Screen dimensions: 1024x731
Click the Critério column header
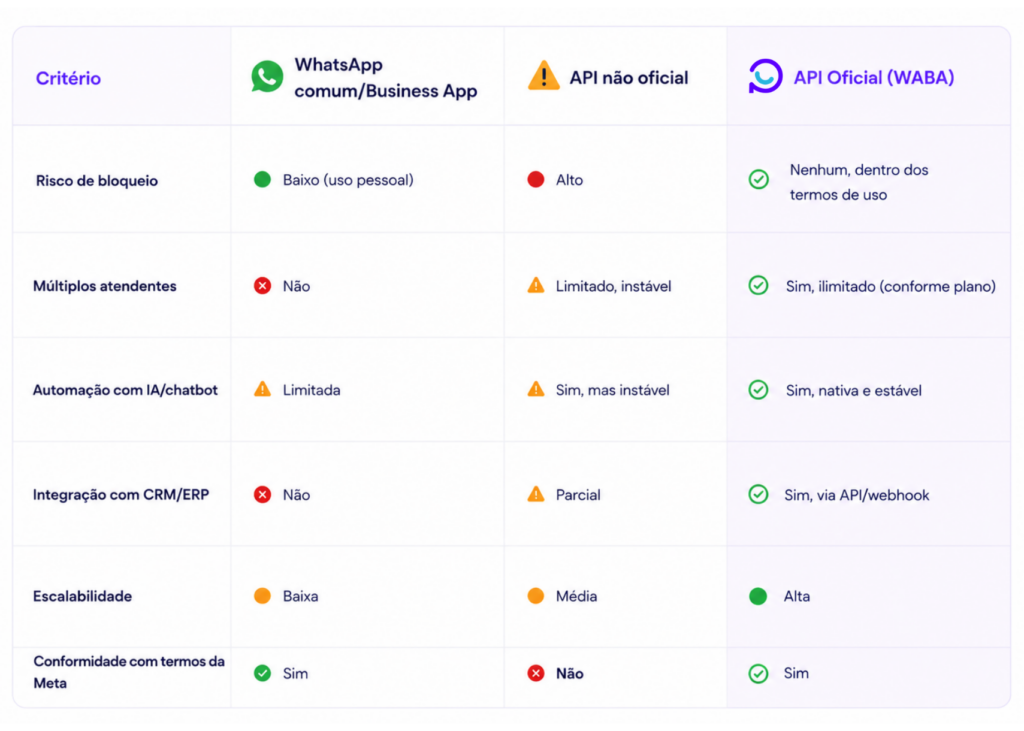tap(69, 78)
